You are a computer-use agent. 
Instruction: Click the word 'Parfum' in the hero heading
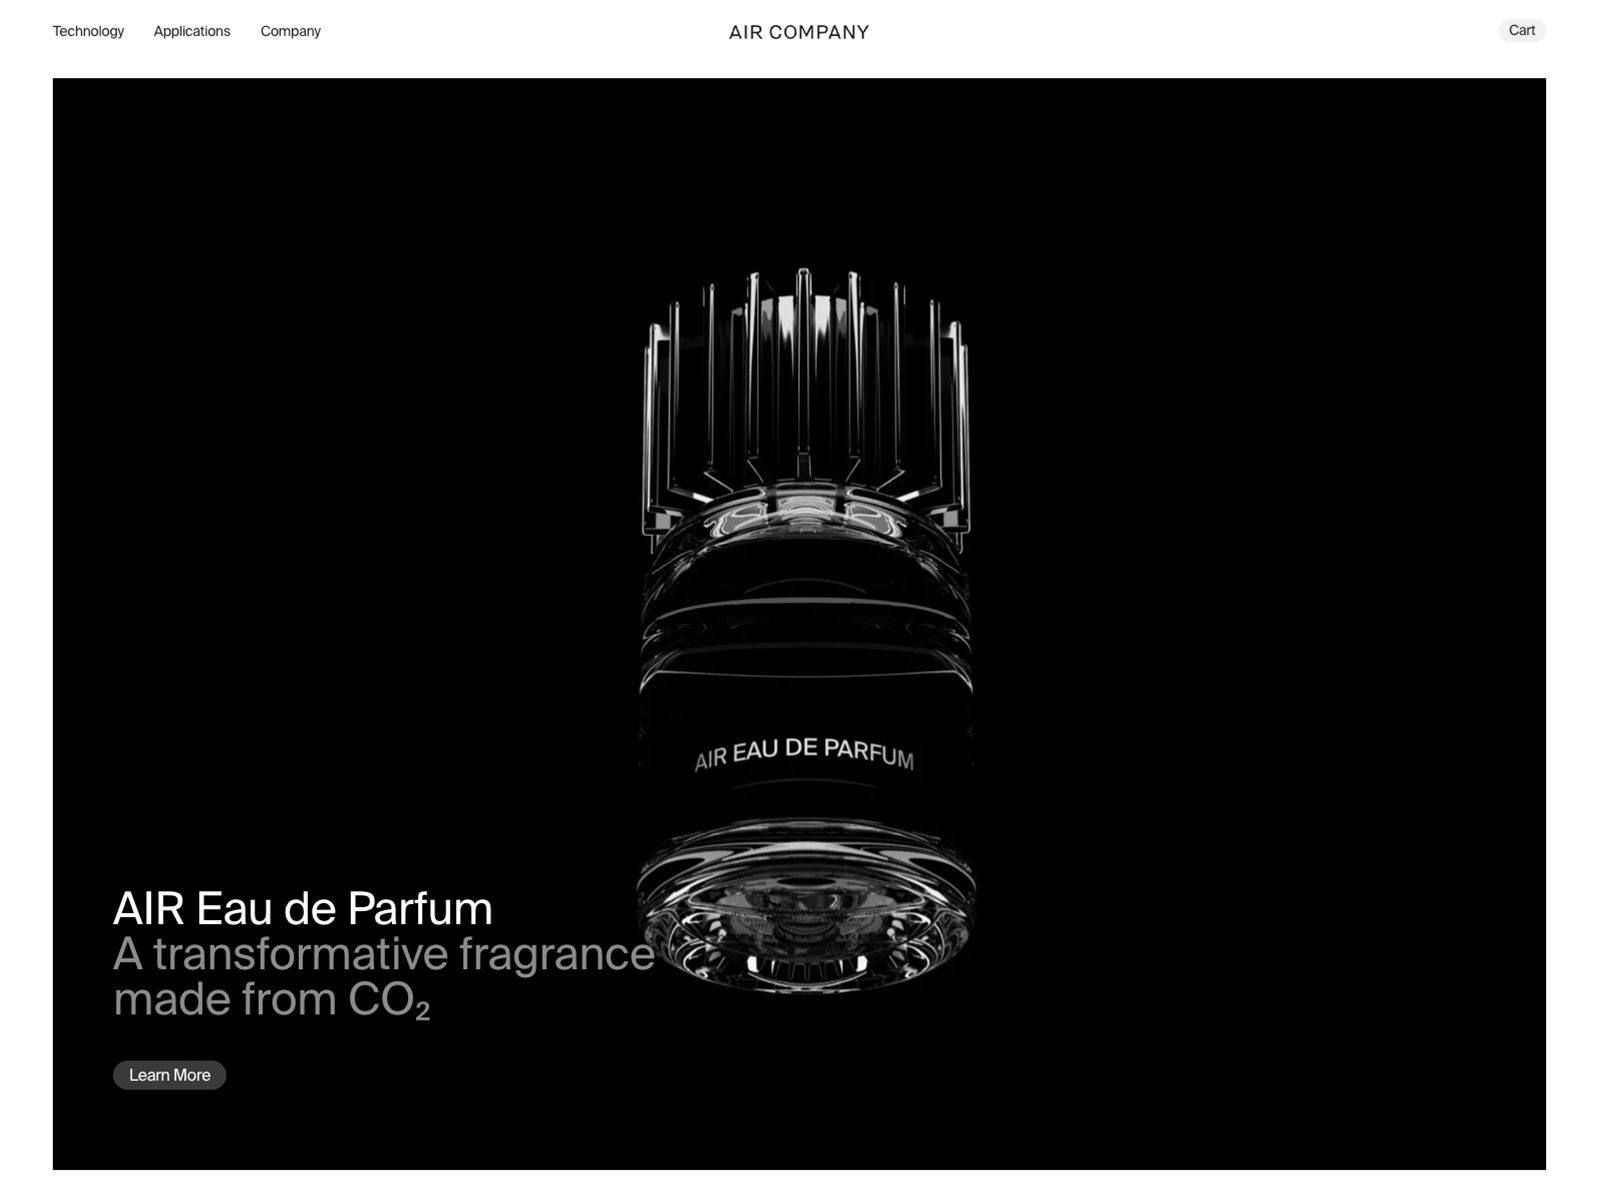(x=420, y=908)
